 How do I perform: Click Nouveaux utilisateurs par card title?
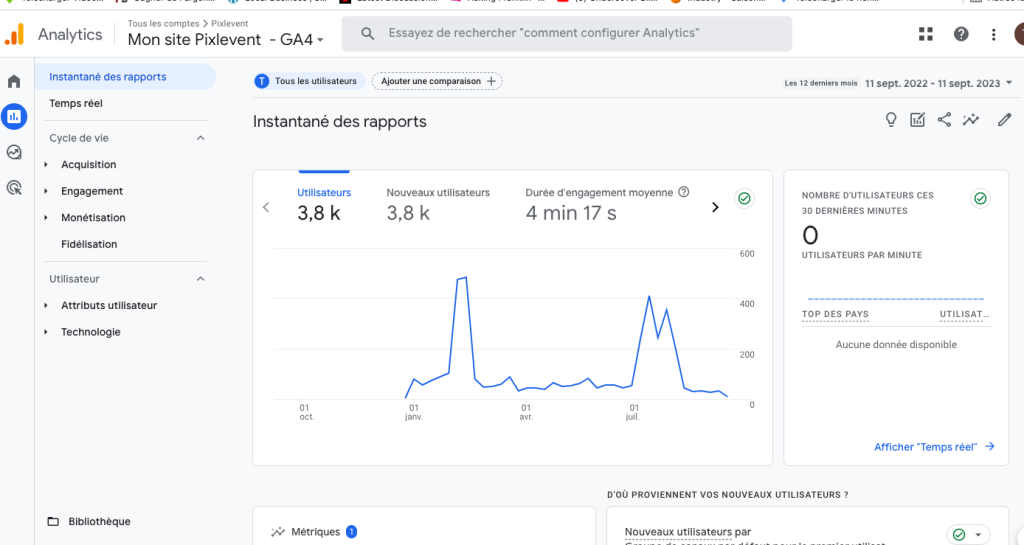pos(688,532)
